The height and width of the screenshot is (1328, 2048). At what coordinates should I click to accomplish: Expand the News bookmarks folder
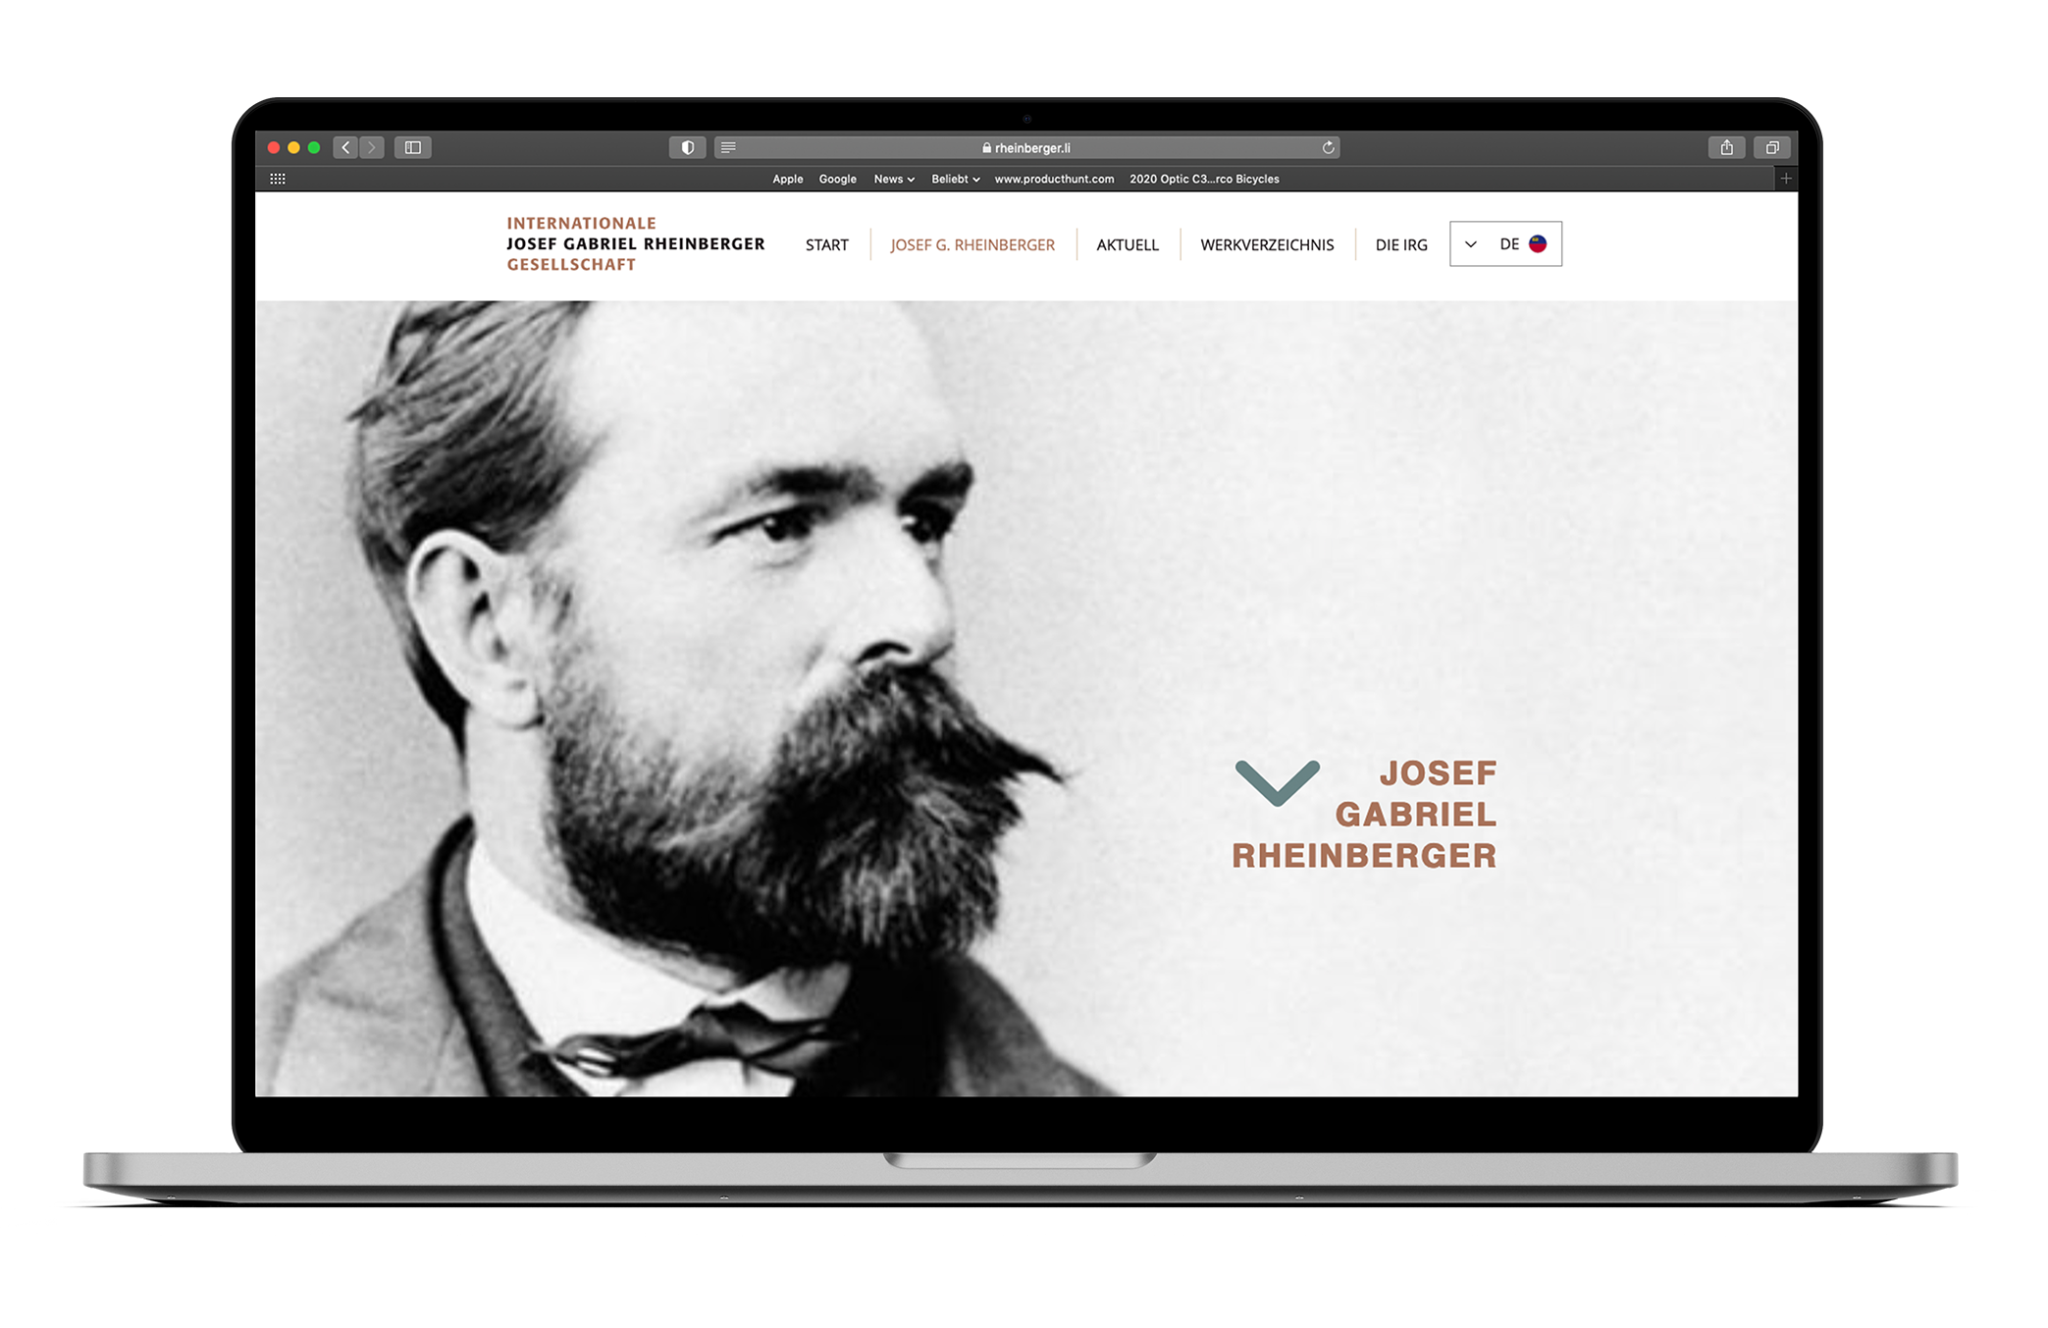click(894, 179)
